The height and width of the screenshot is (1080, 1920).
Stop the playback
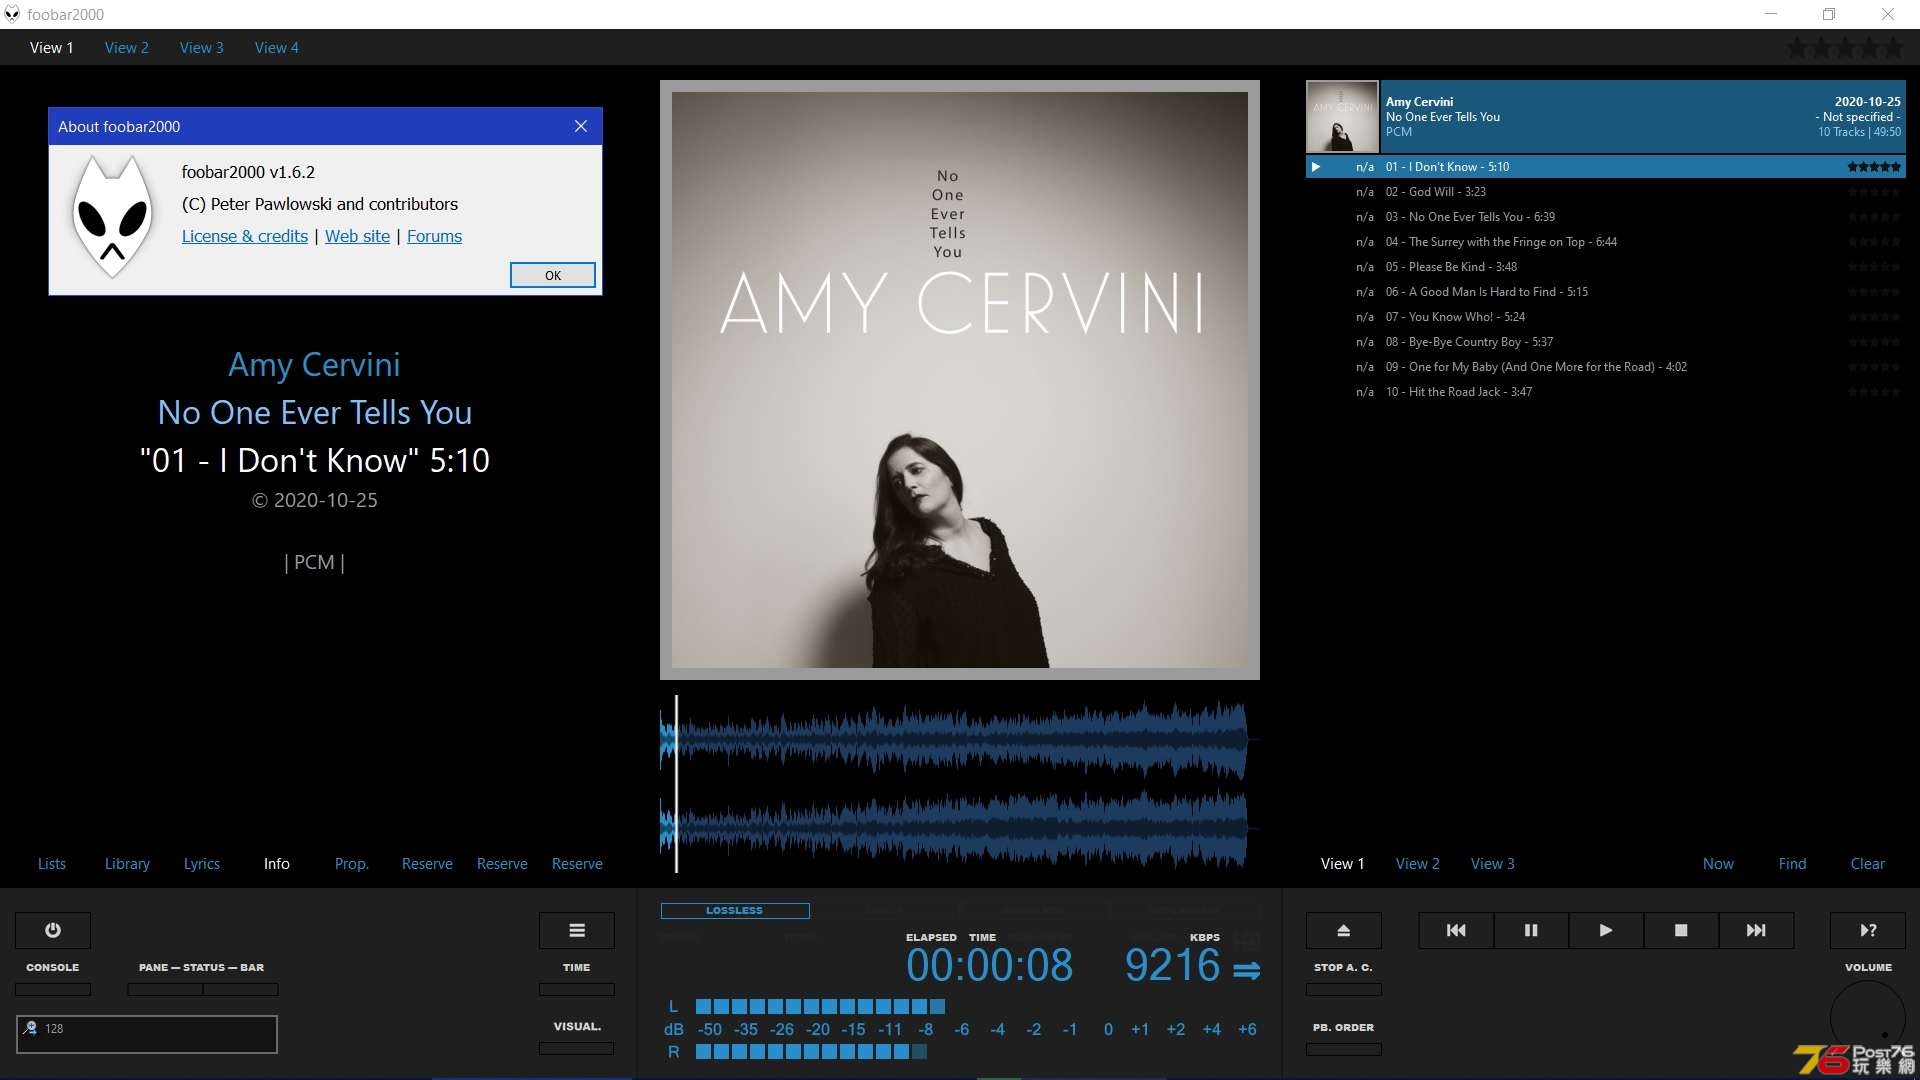tap(1681, 930)
